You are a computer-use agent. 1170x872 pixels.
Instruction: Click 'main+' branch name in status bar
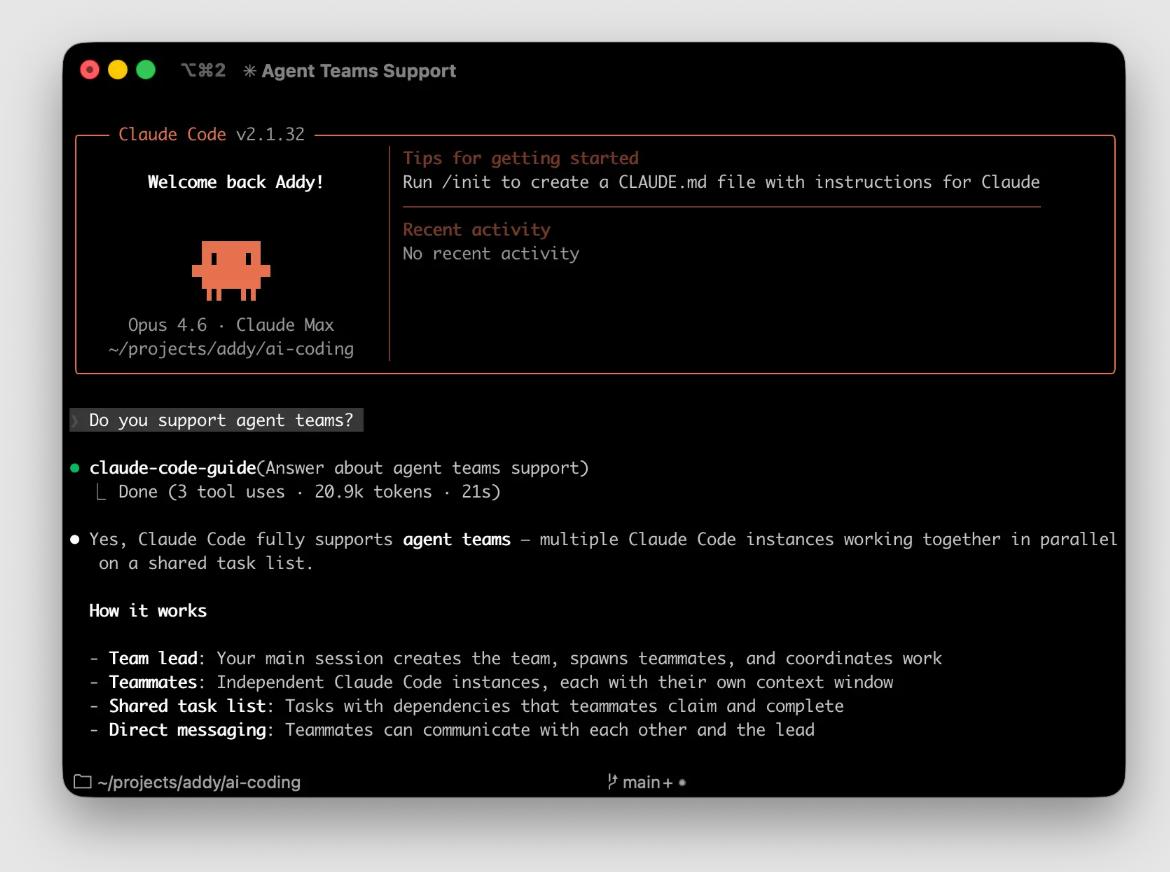tap(648, 782)
